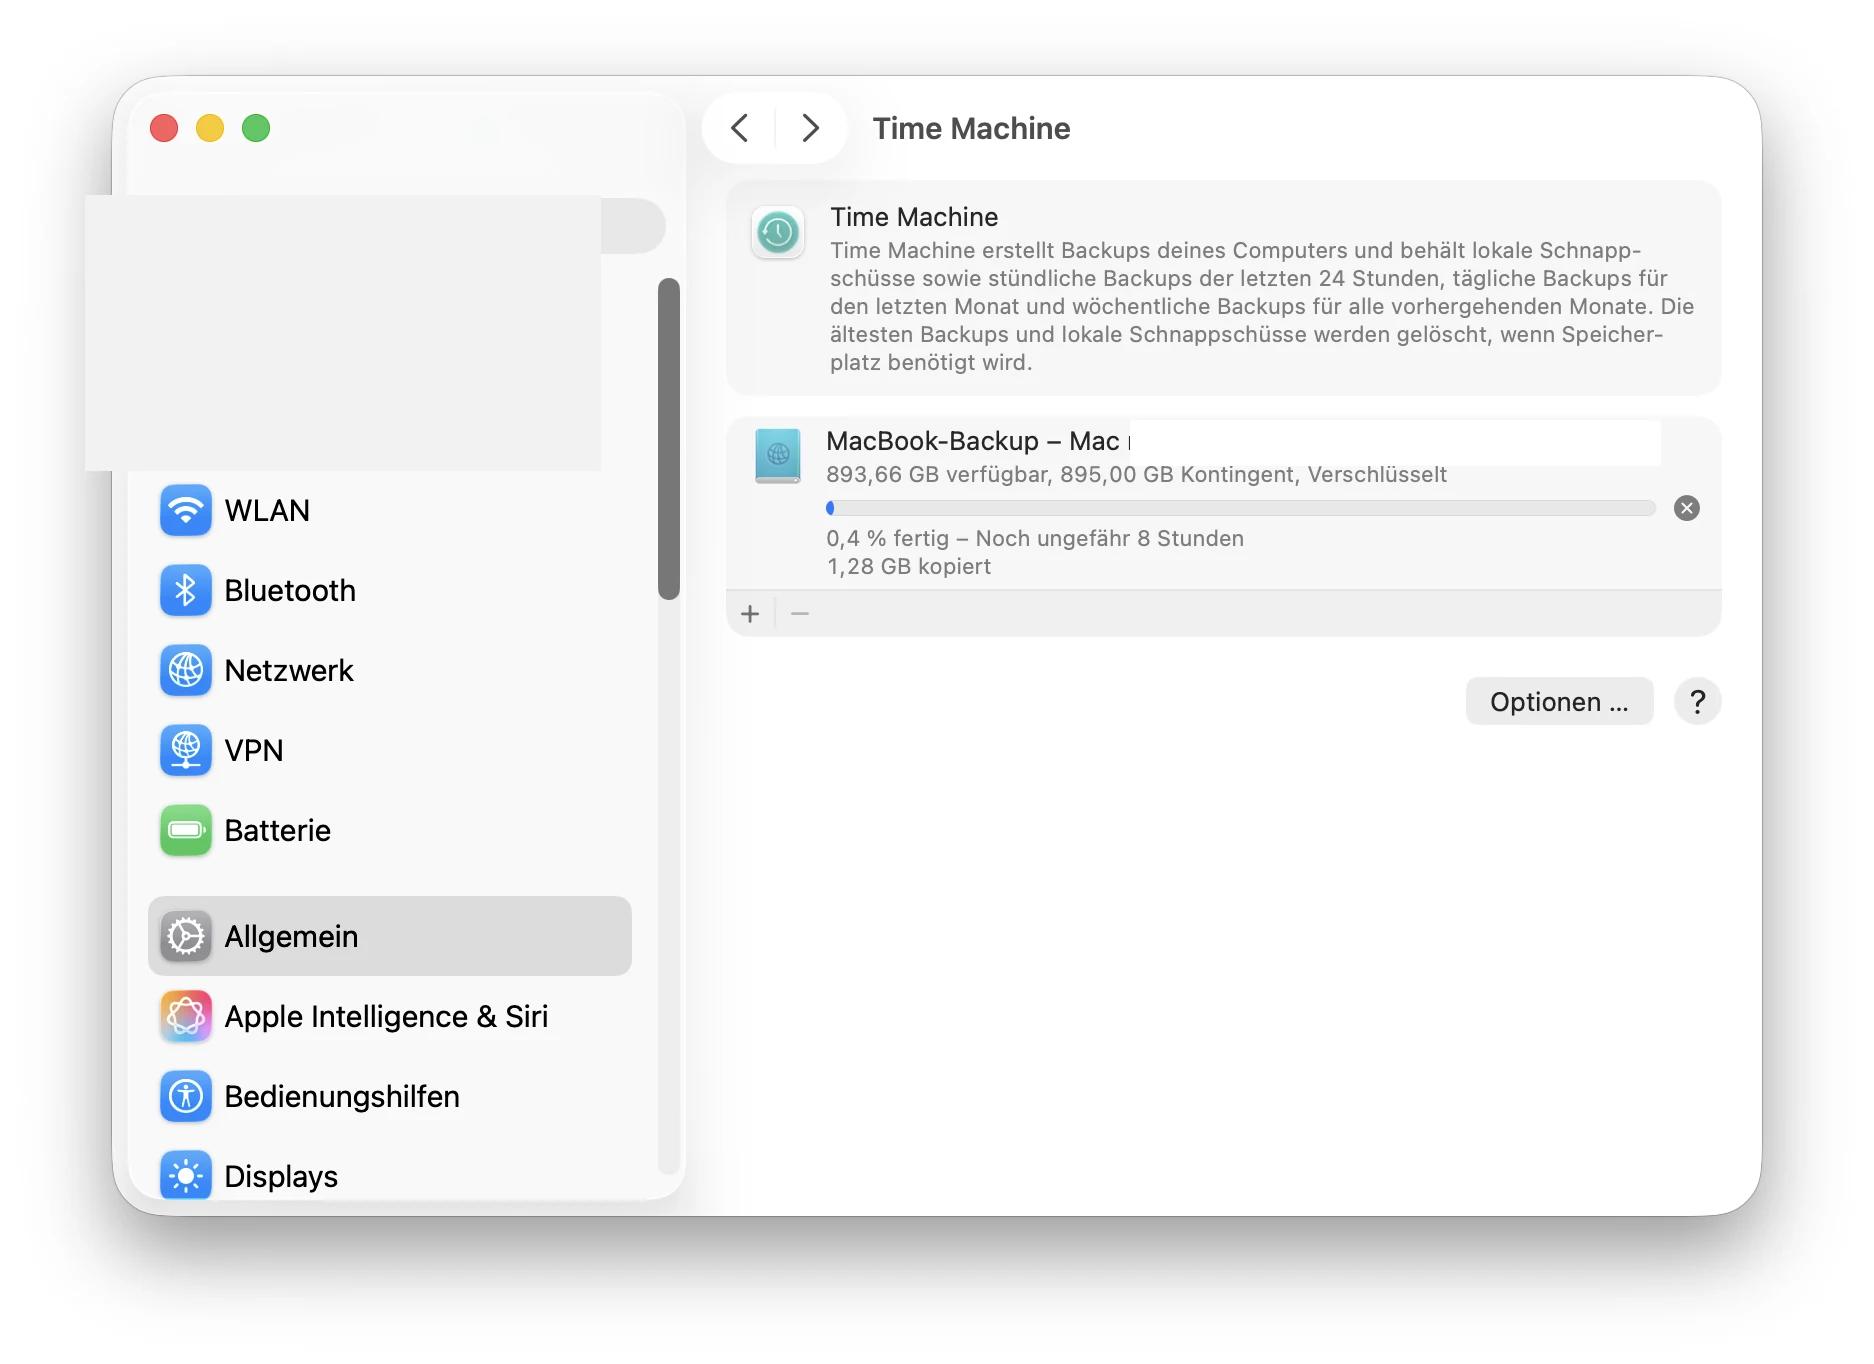Select Allgemein in the sidebar
This screenshot has width=1874, height=1364.
pyautogui.click(x=390, y=936)
